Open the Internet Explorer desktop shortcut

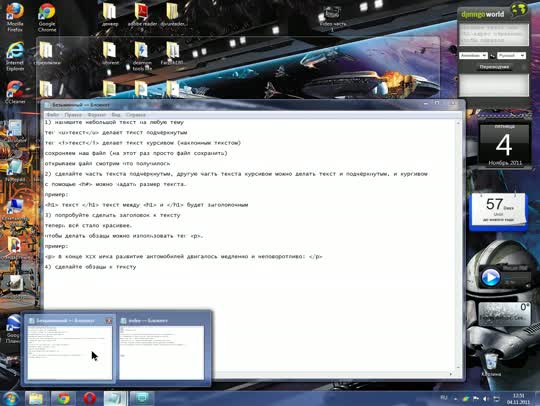(15, 56)
